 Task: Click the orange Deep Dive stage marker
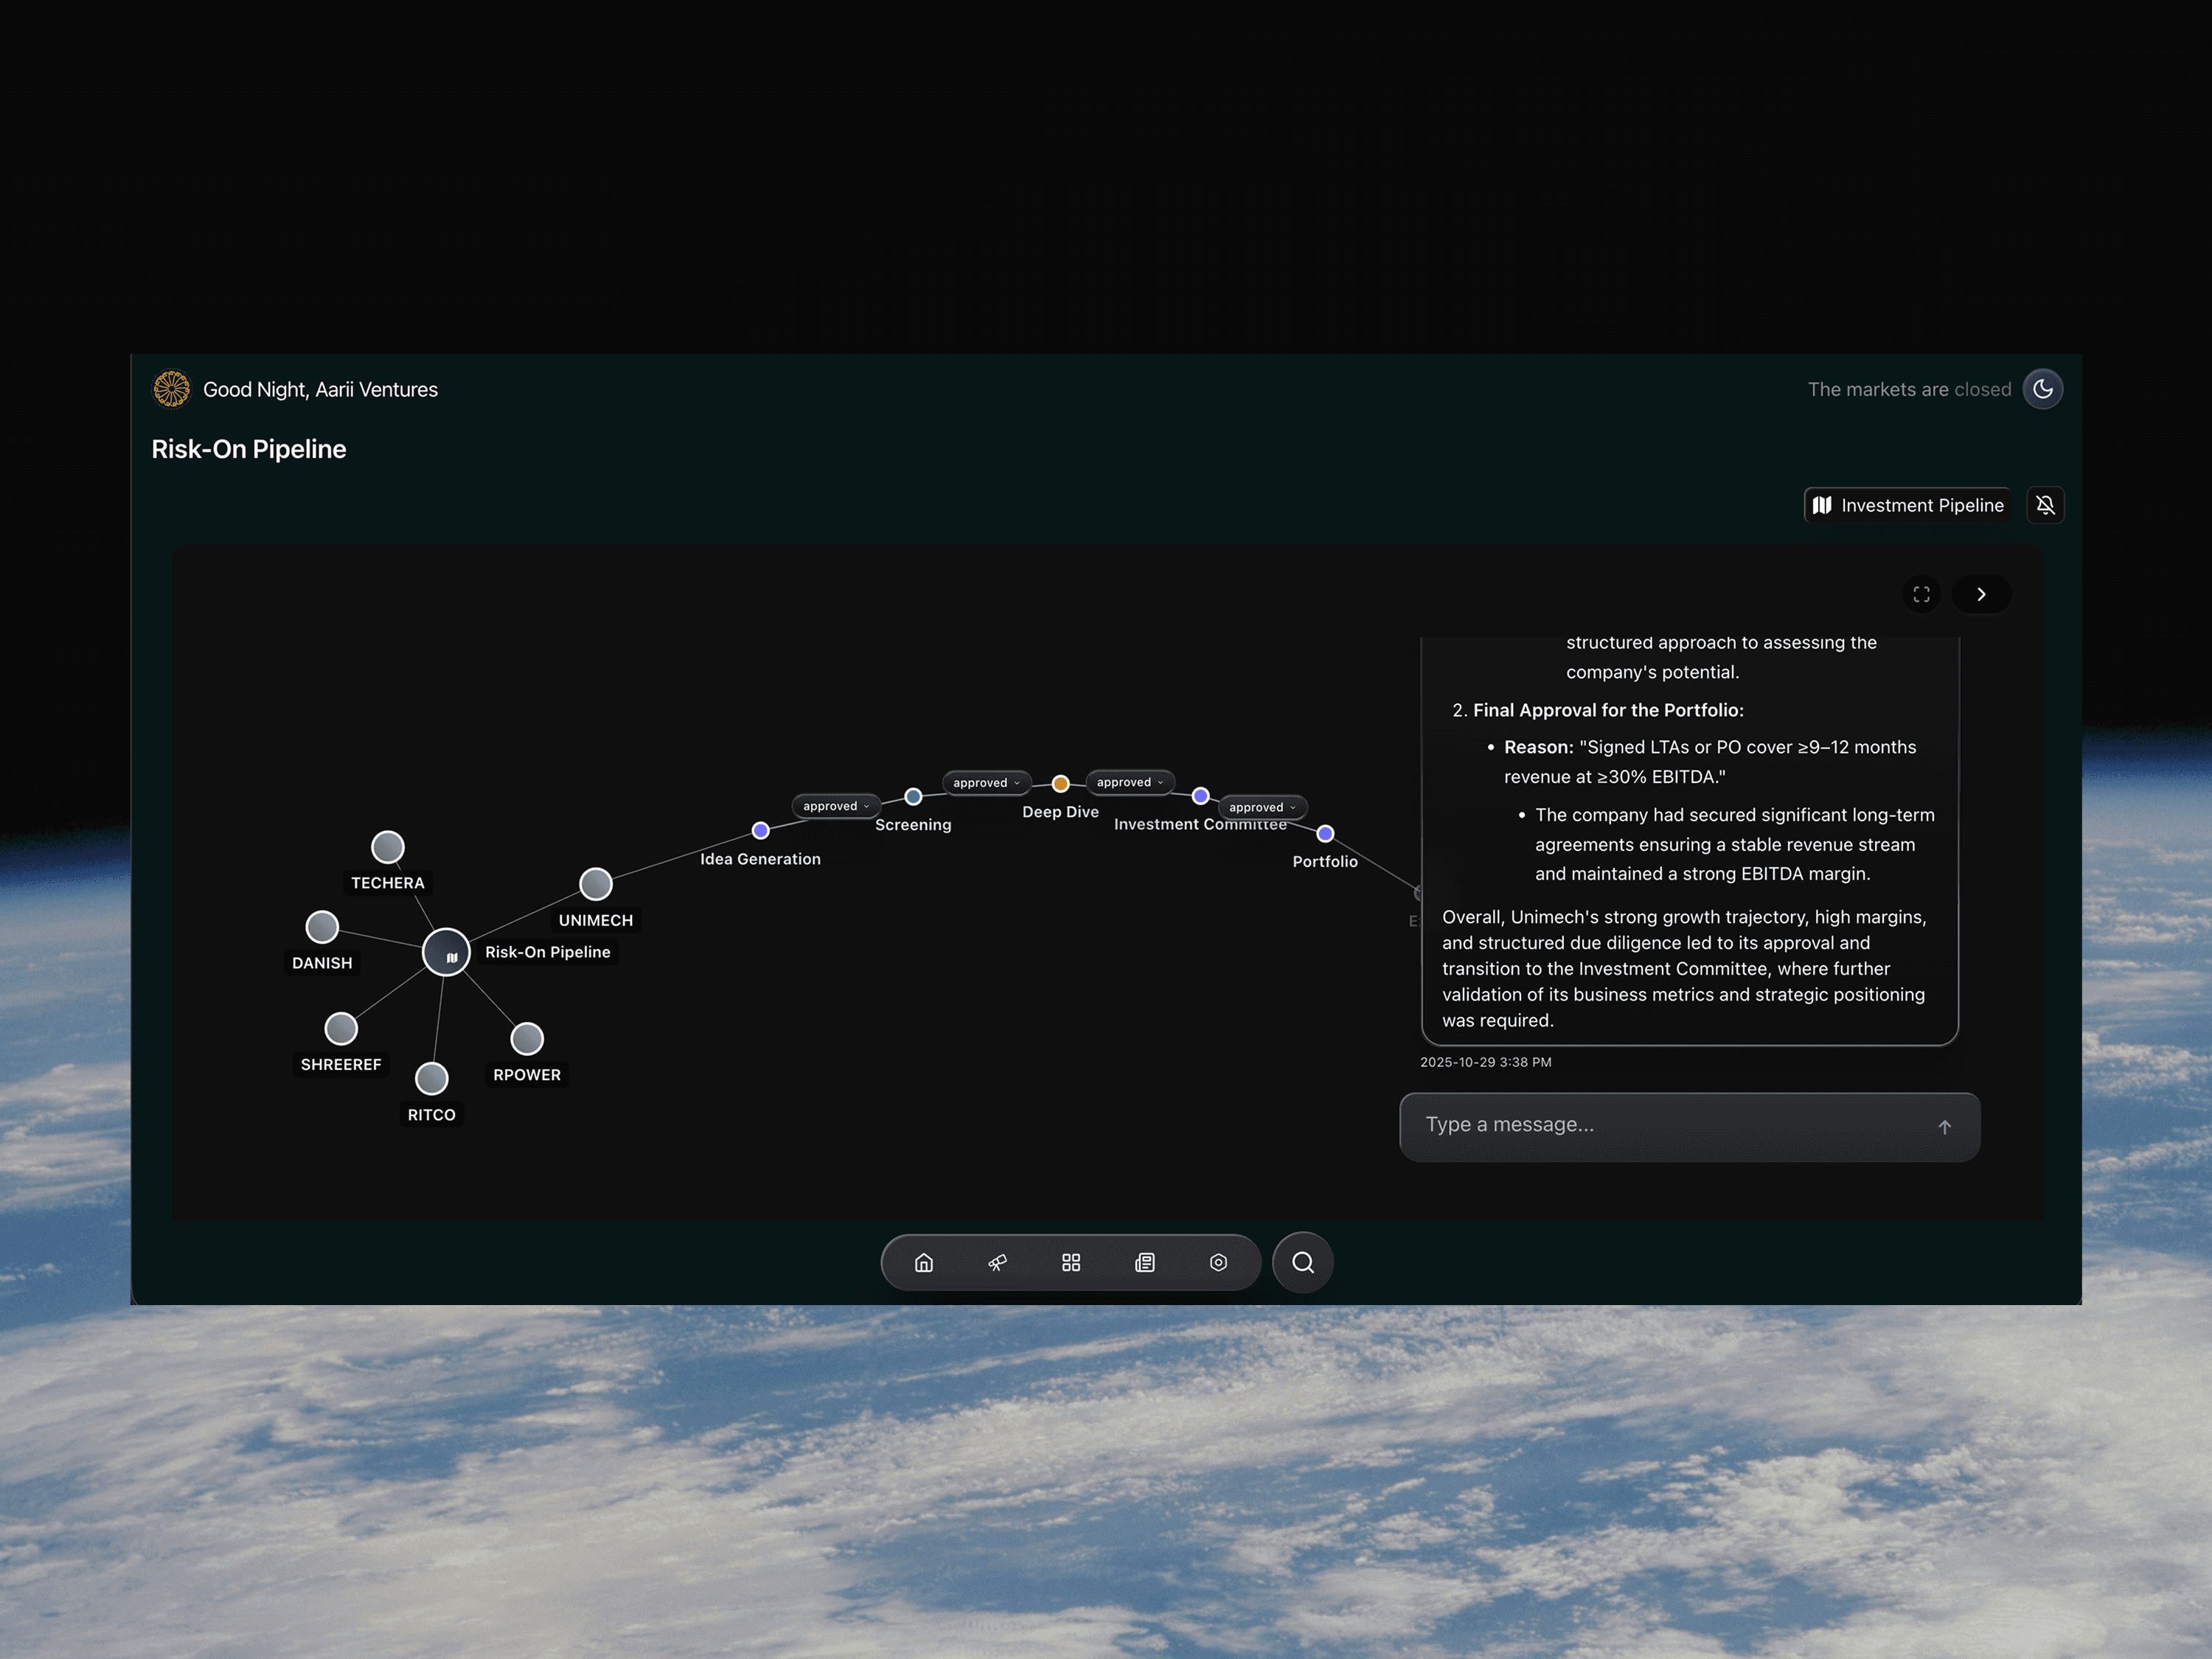point(1060,782)
